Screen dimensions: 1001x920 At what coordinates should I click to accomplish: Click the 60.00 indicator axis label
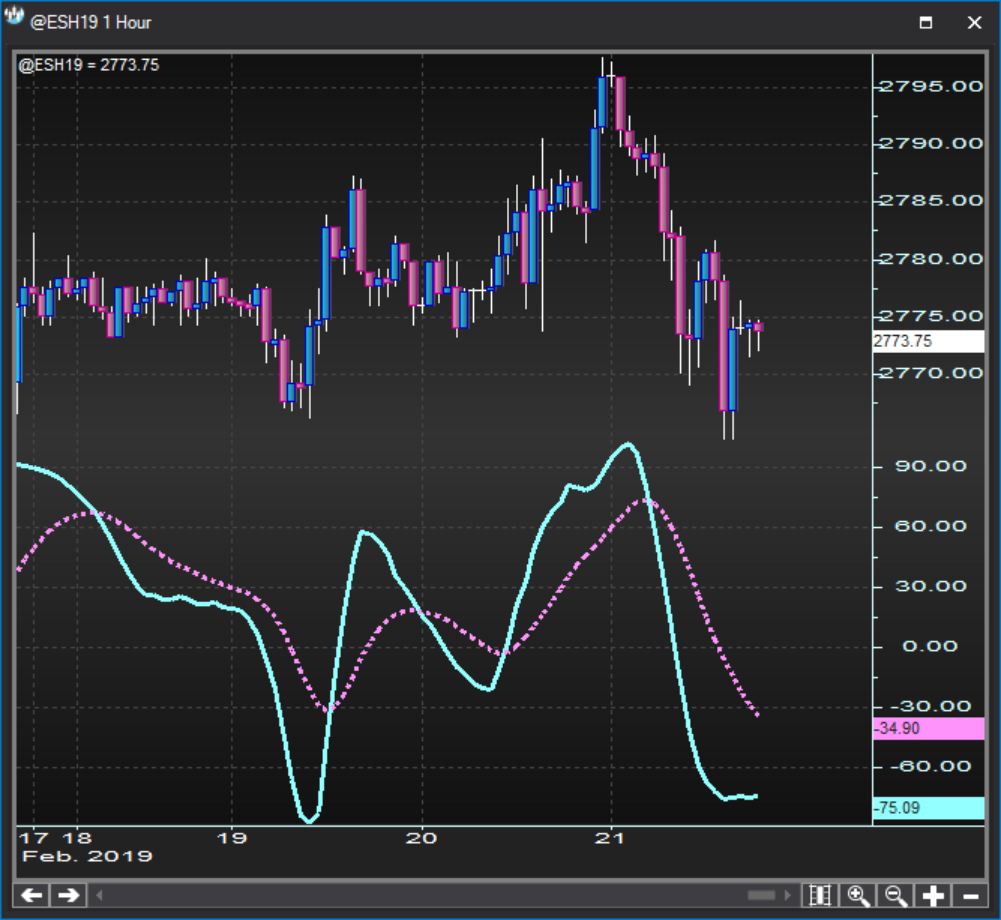931,526
